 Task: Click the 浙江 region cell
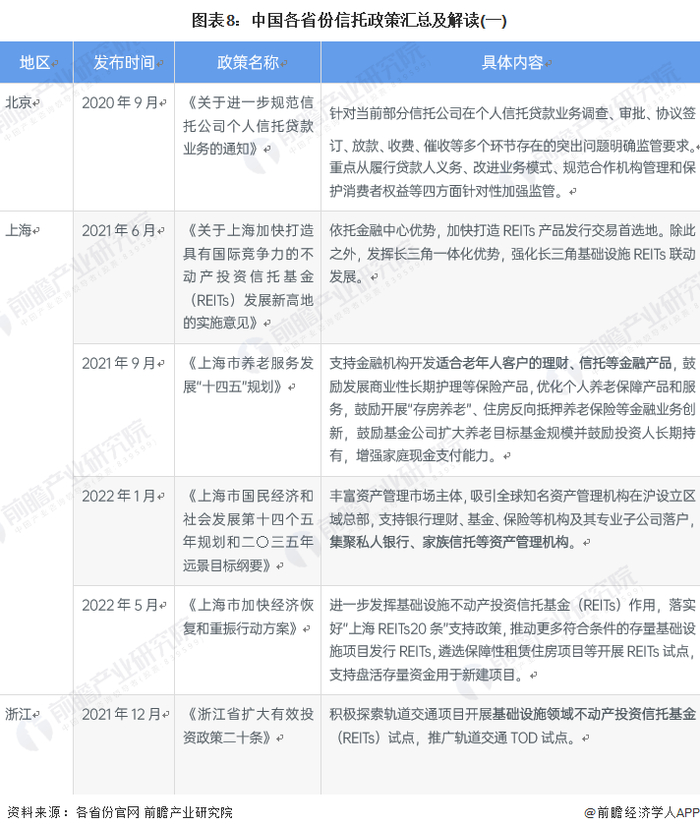36,745
